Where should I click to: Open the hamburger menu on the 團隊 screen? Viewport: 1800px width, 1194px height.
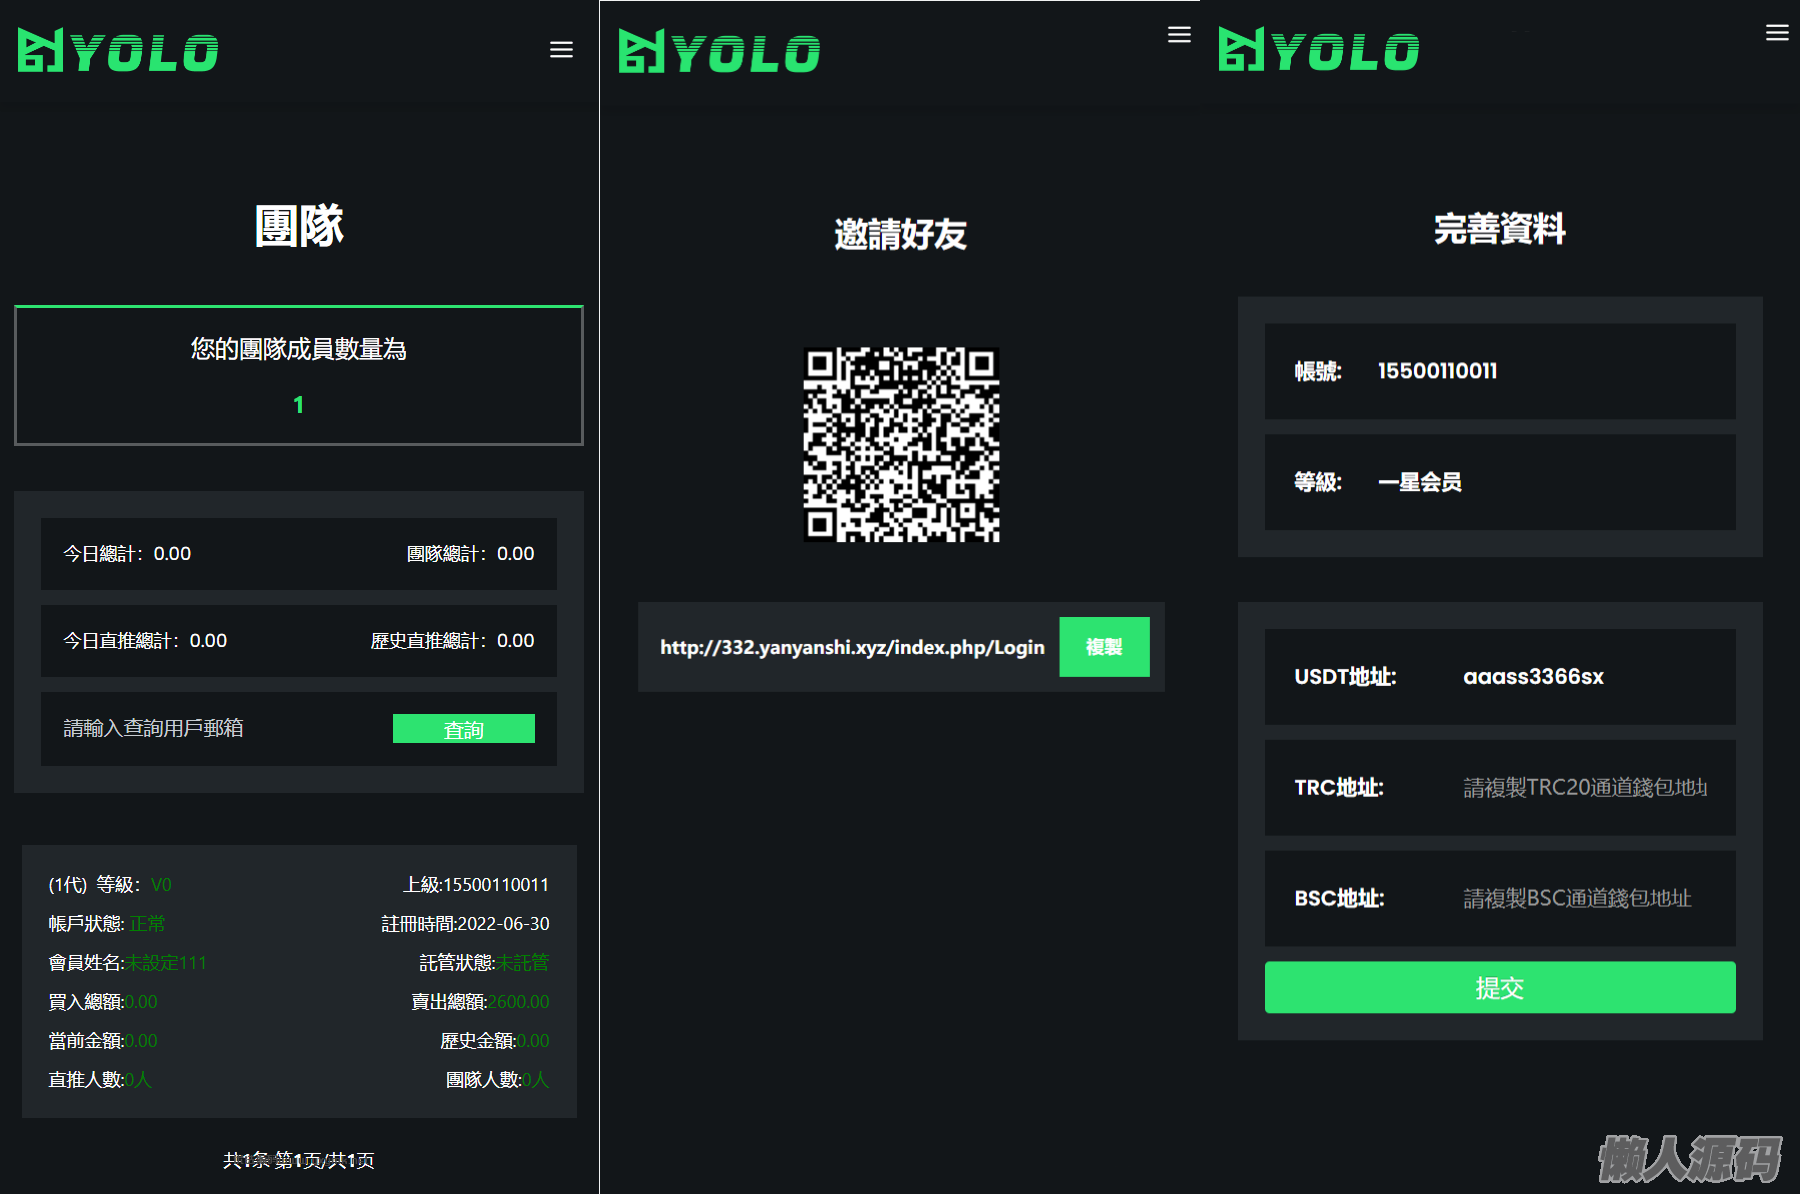pos(561,50)
